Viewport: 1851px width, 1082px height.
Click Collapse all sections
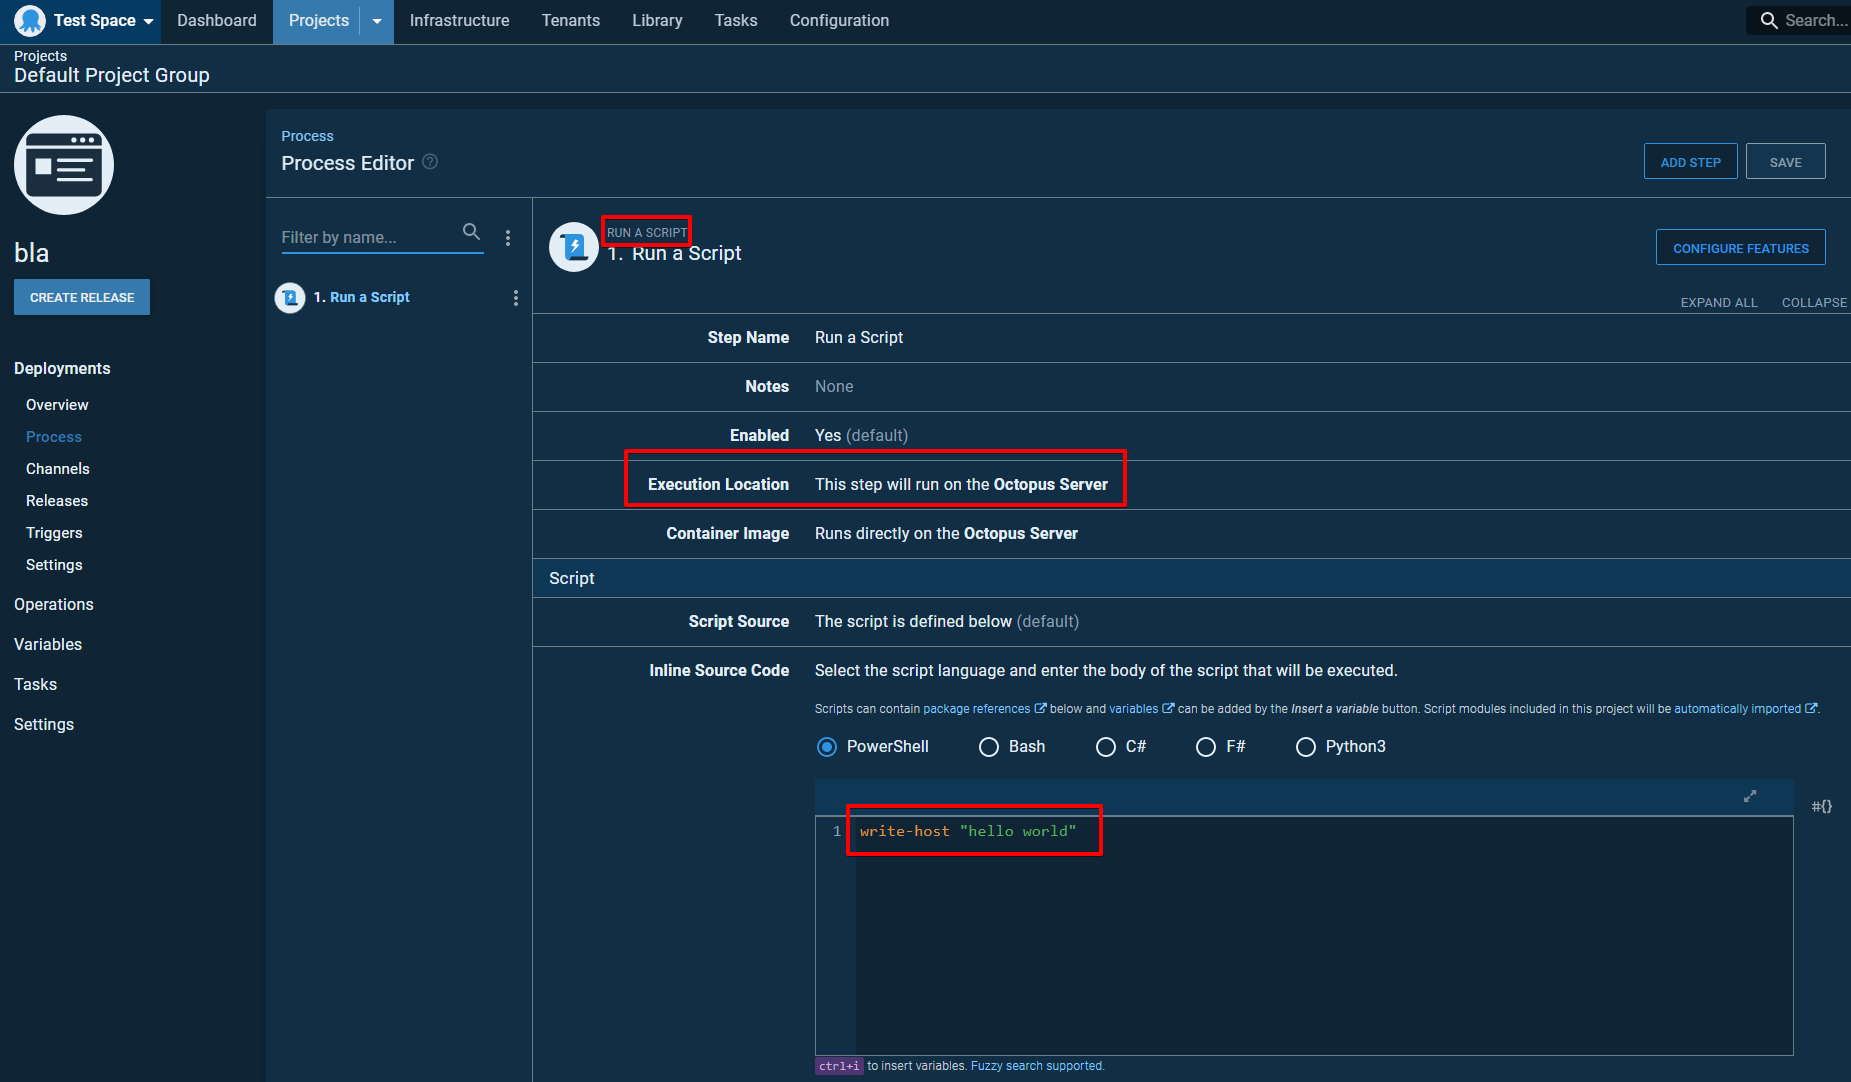[x=1814, y=302]
